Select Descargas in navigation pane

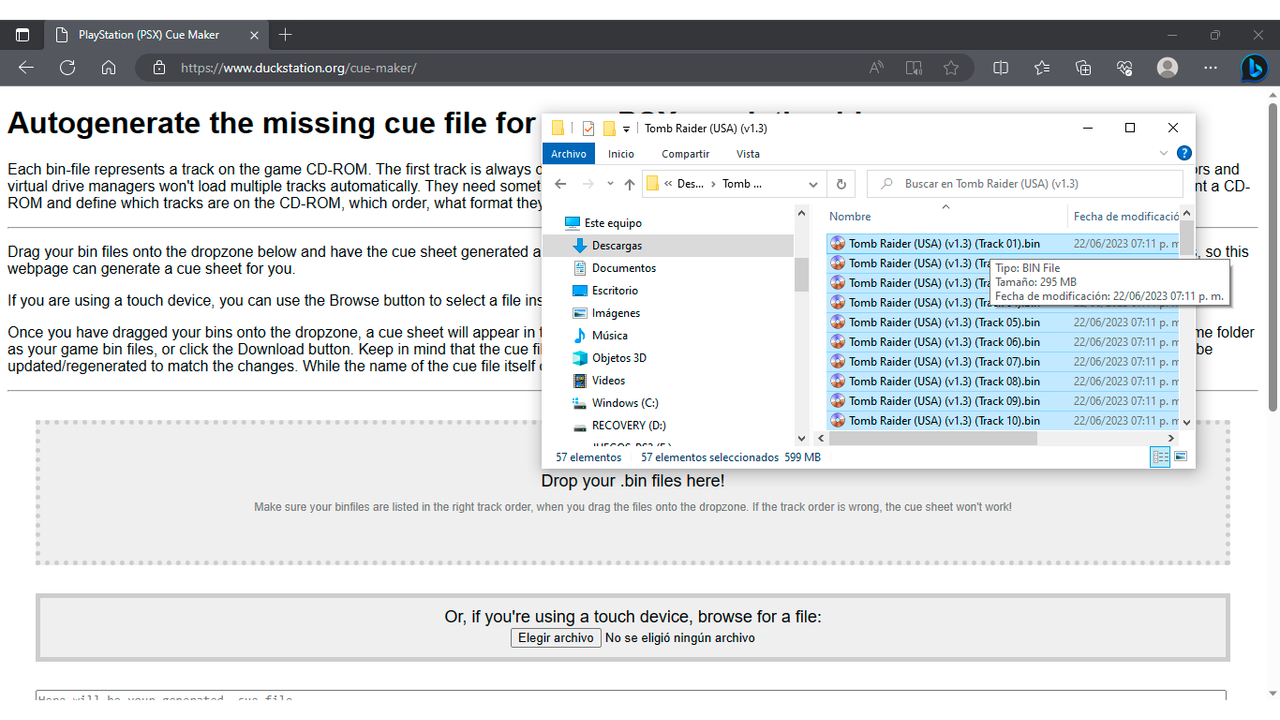[617, 245]
